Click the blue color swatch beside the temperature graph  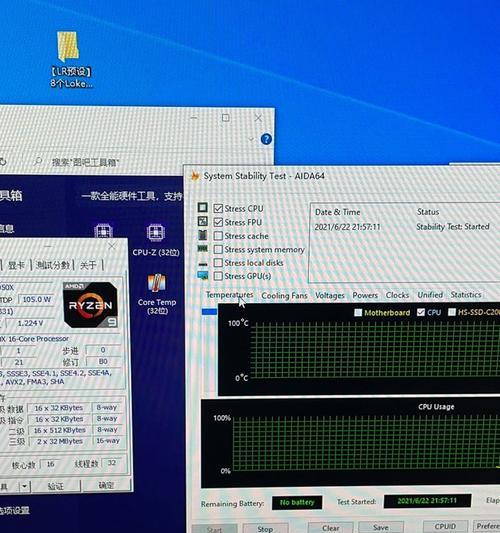click(209, 312)
